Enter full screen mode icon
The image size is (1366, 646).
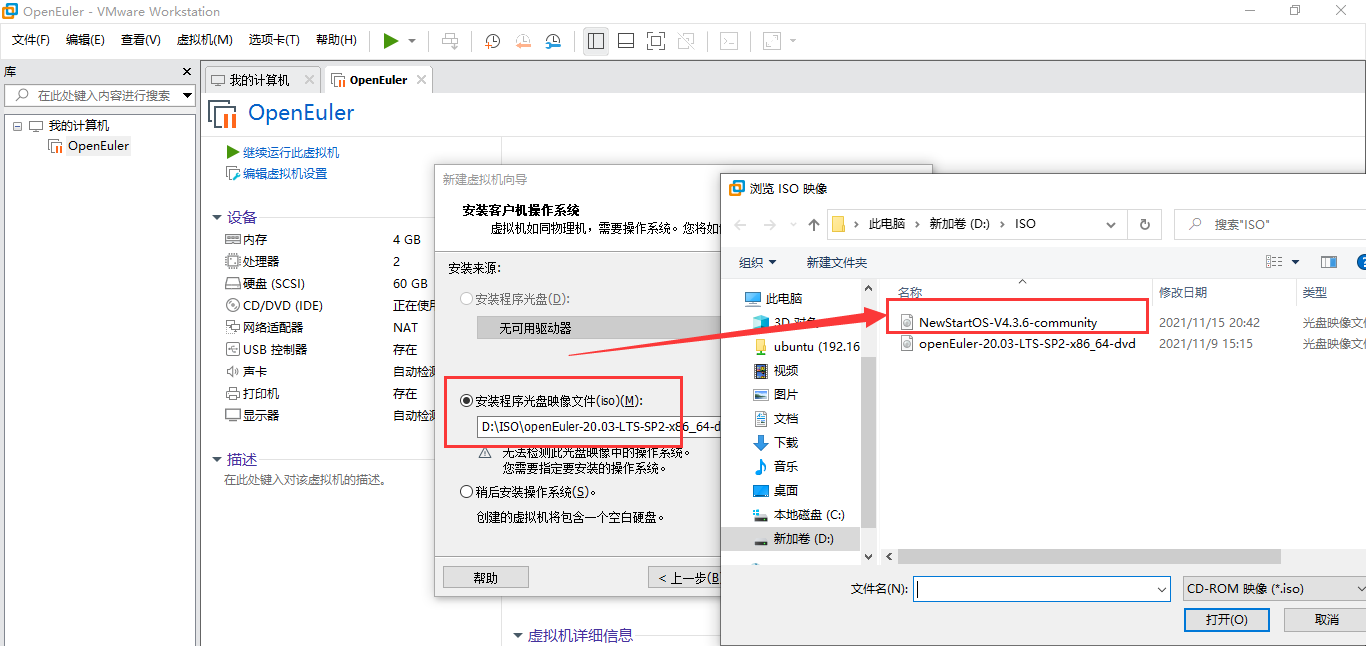coord(656,41)
